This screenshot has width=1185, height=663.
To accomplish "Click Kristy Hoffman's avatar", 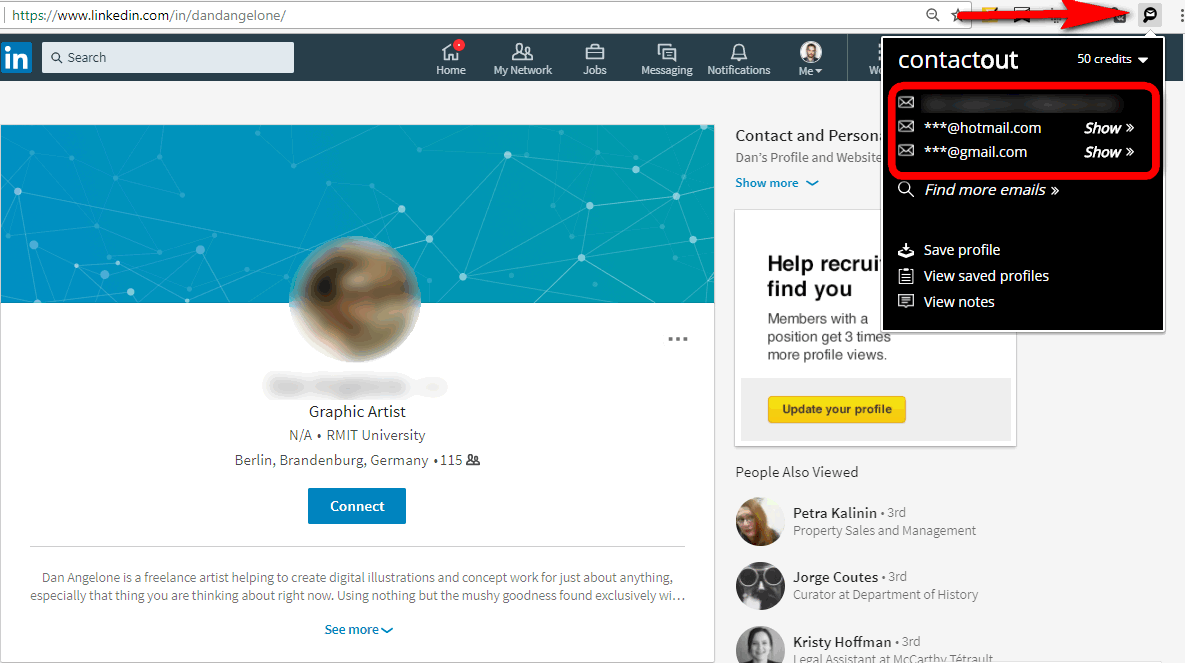I will pos(760,646).
